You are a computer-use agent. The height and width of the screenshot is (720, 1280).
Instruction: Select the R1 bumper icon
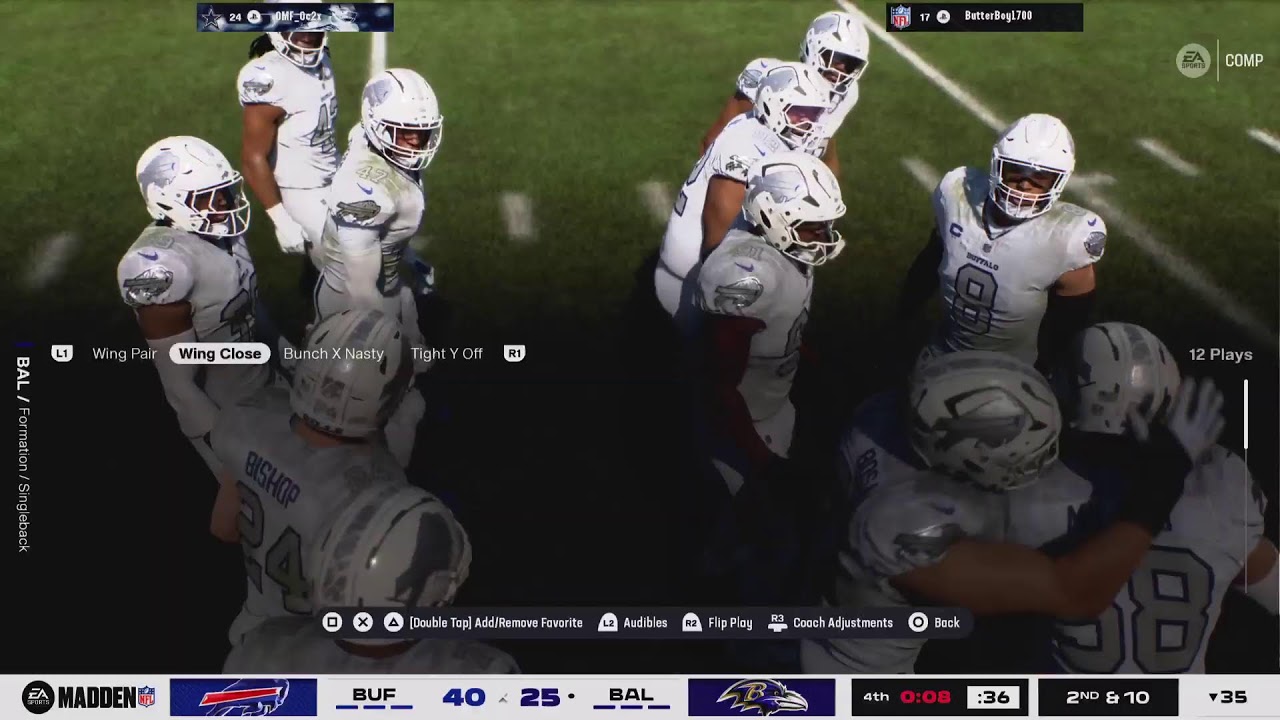514,353
